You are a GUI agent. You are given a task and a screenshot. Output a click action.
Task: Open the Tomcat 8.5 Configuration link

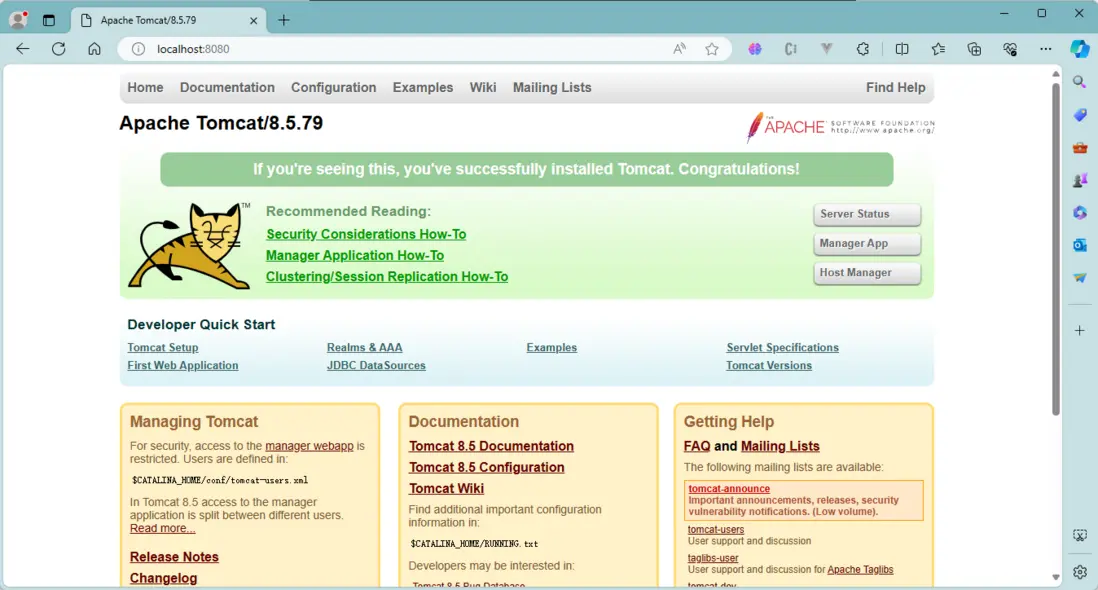486,468
